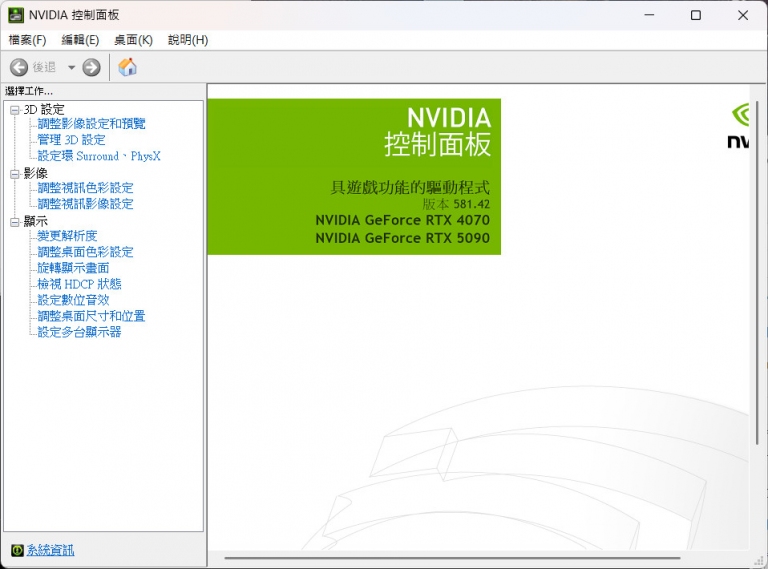Collapse the 顯示 tree node

click(x=14, y=221)
